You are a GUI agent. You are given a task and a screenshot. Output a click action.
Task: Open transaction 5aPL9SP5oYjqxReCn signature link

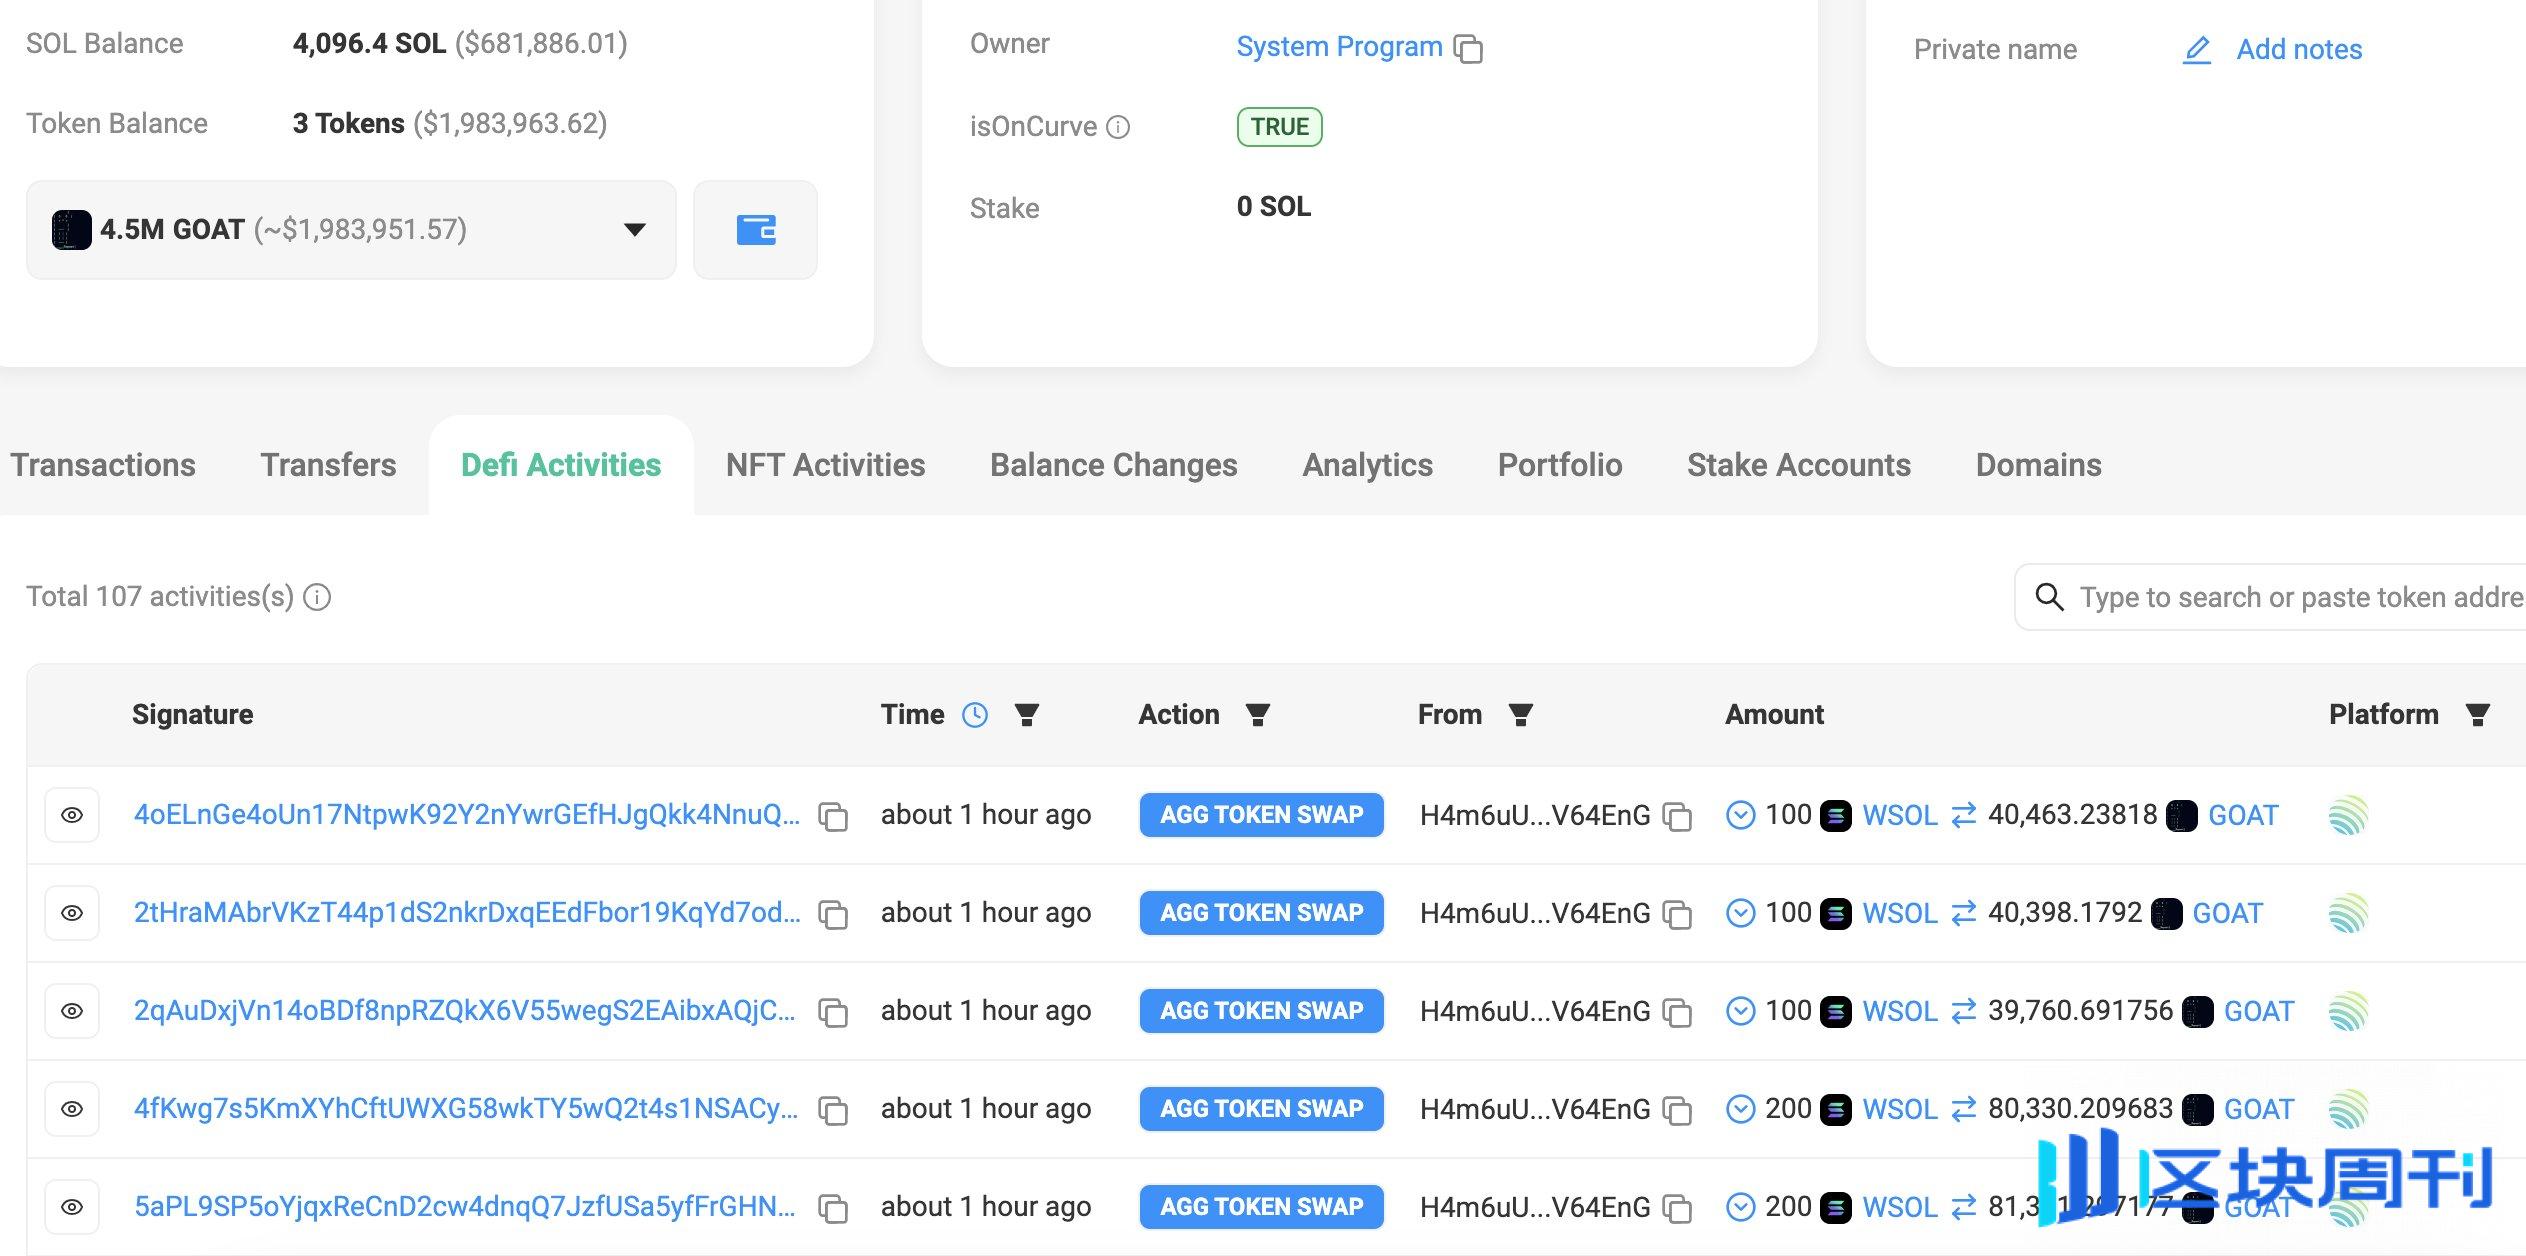pyautogui.click(x=465, y=1207)
